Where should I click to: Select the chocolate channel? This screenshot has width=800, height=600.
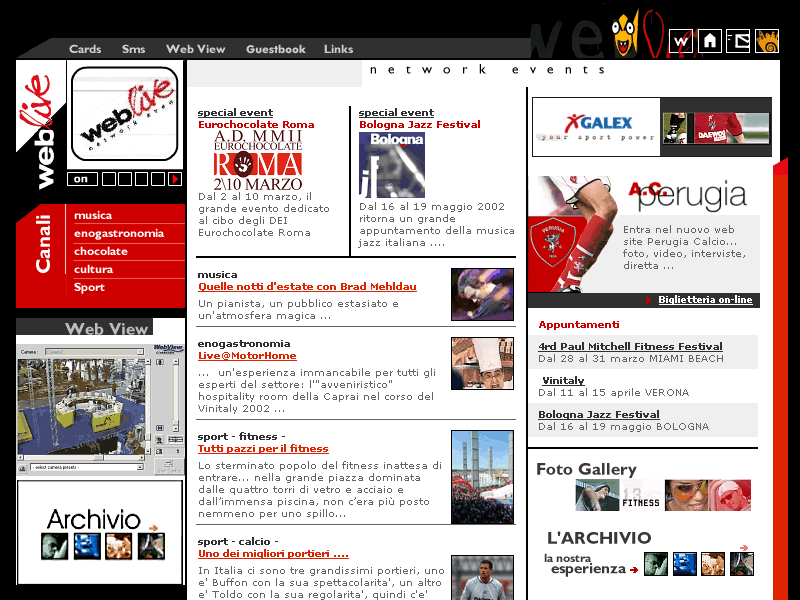[x=101, y=252]
